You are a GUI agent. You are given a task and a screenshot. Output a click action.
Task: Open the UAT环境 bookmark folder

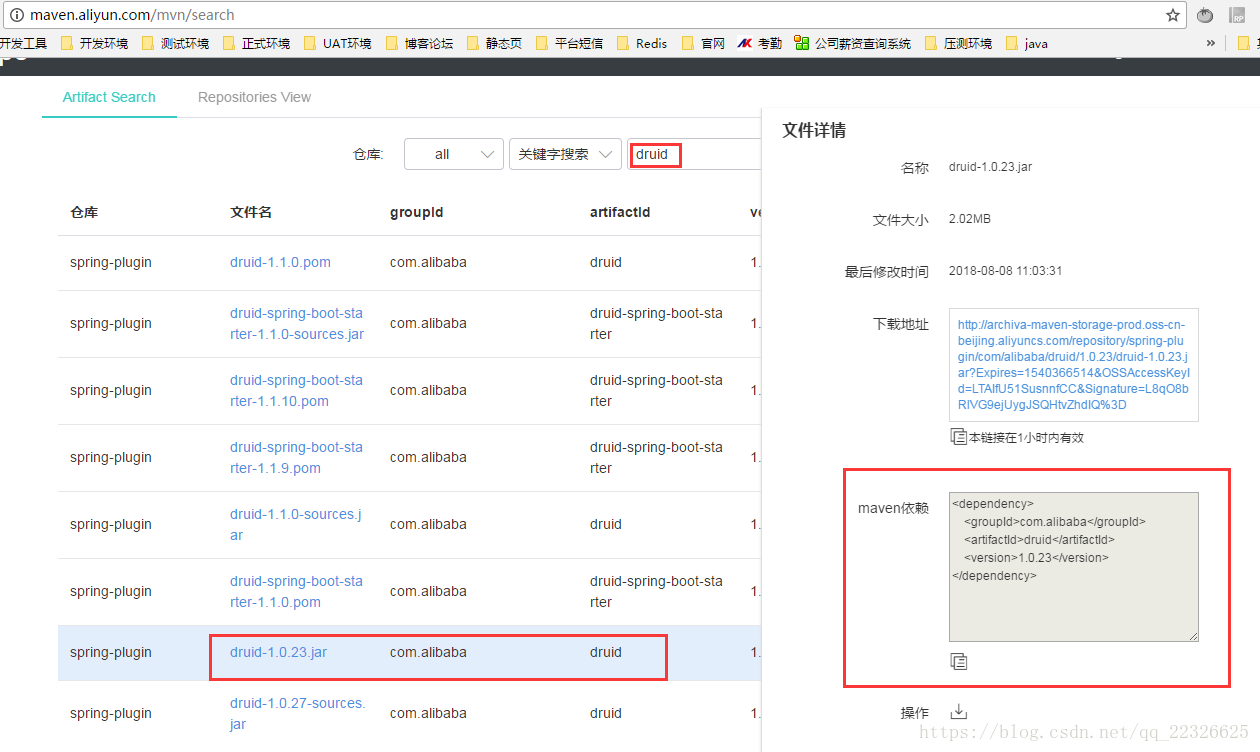point(337,43)
